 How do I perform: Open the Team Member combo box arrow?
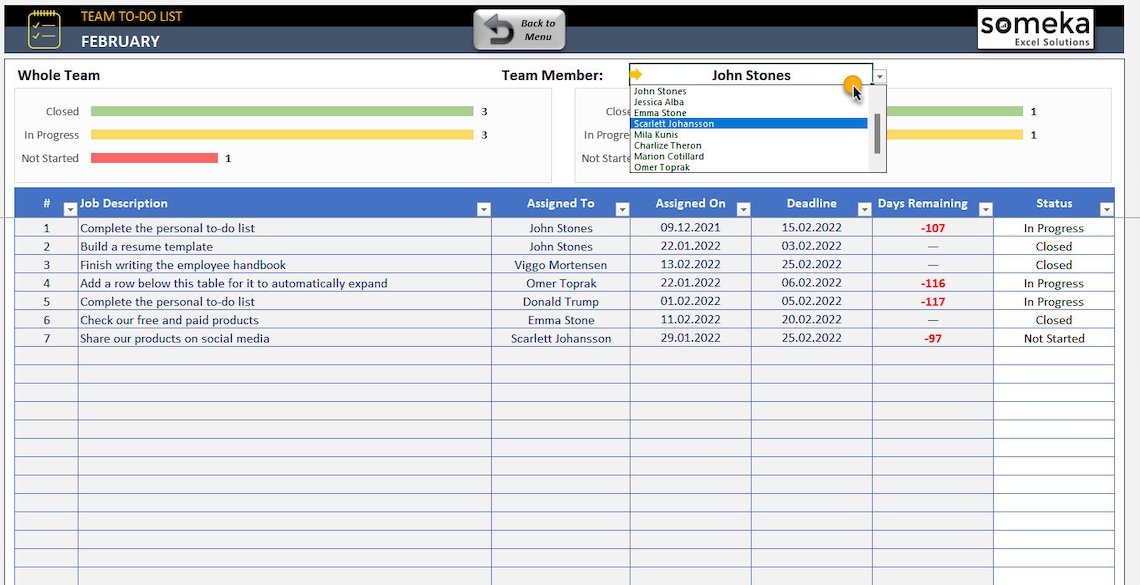pos(878,75)
